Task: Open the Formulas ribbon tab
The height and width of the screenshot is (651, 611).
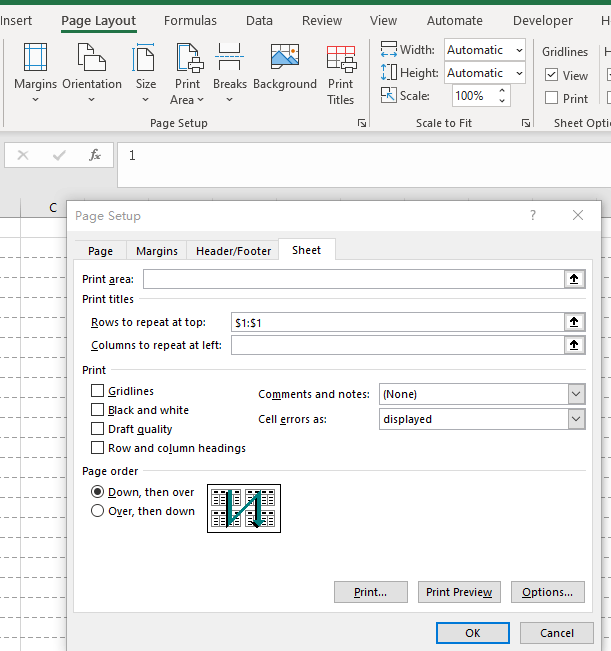Action: coord(190,20)
